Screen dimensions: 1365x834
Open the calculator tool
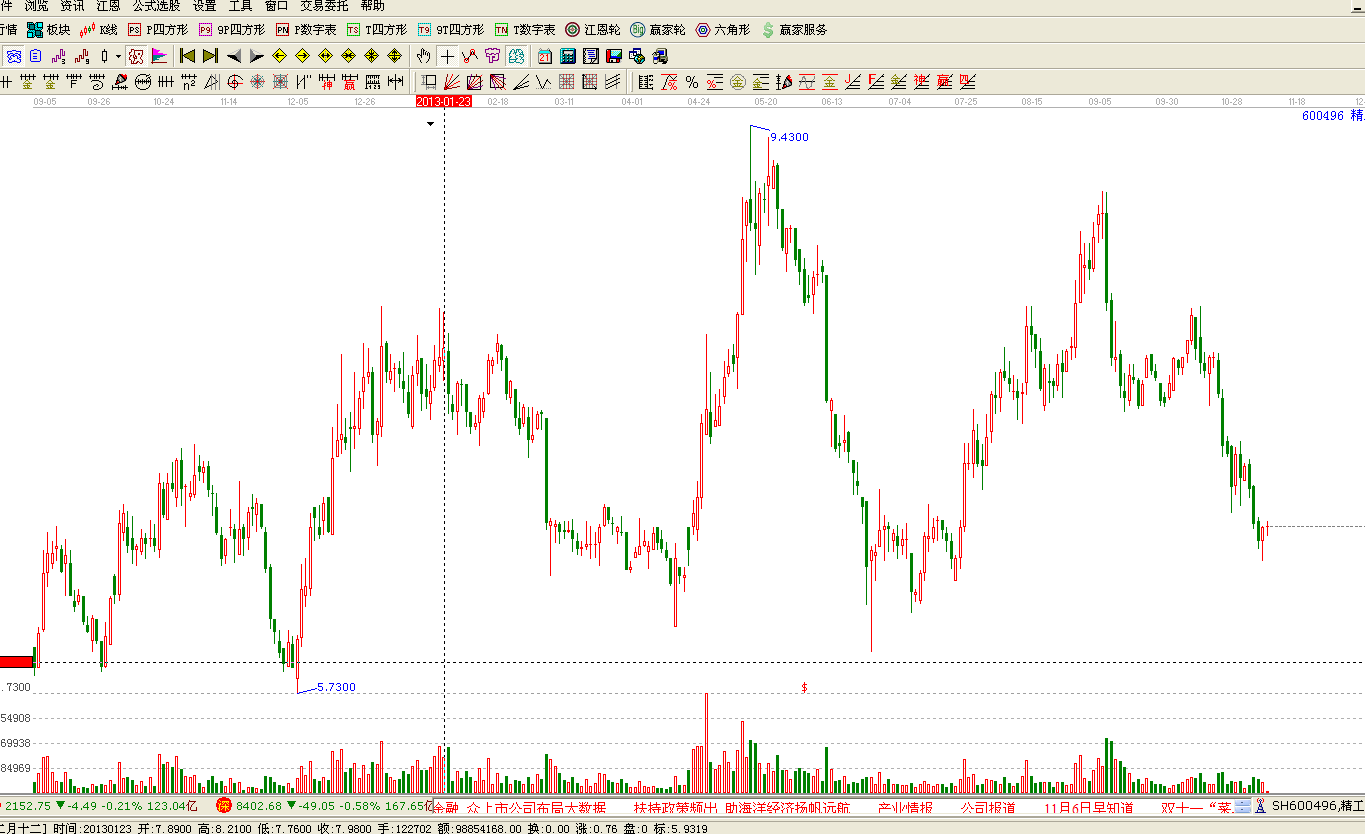tap(568, 56)
